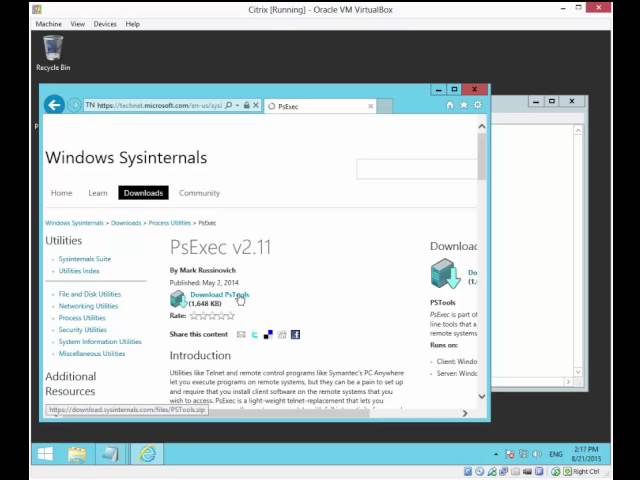
Task: Click the security lock icon in address bar
Action: tap(246, 105)
